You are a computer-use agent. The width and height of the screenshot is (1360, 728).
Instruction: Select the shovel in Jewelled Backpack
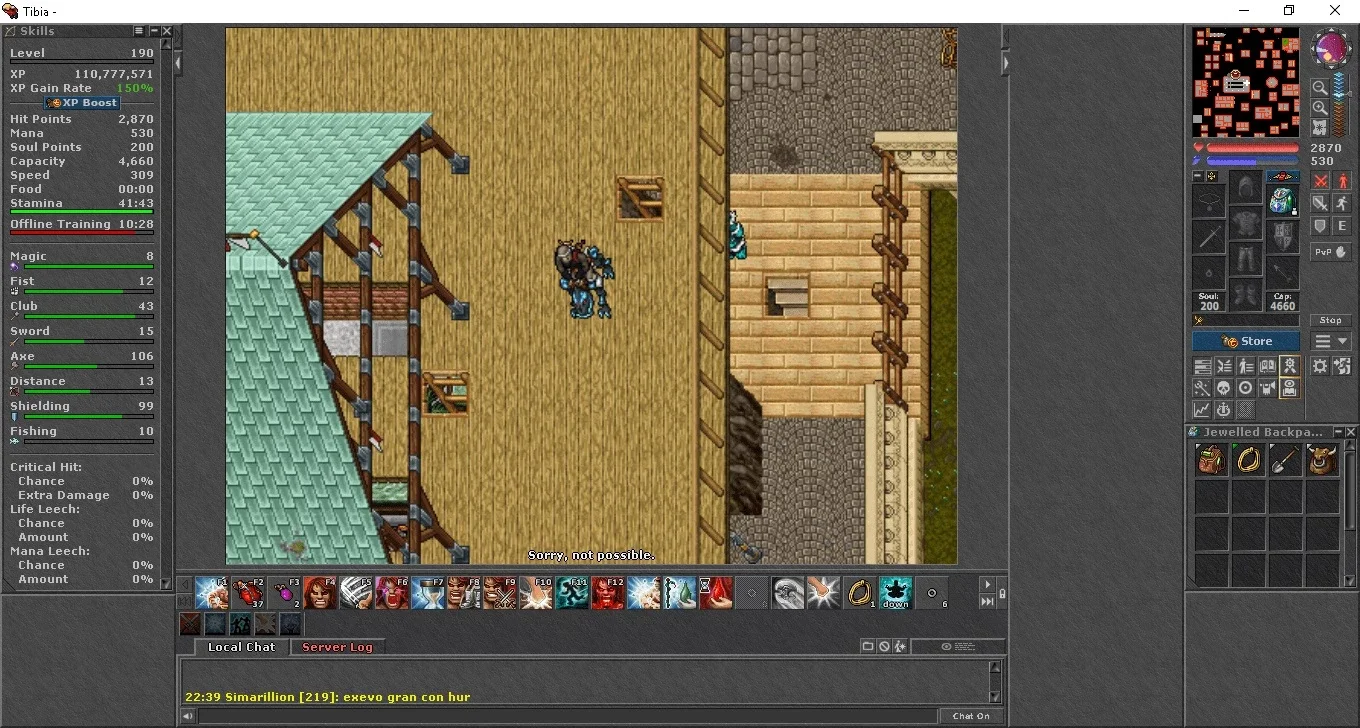click(1285, 460)
